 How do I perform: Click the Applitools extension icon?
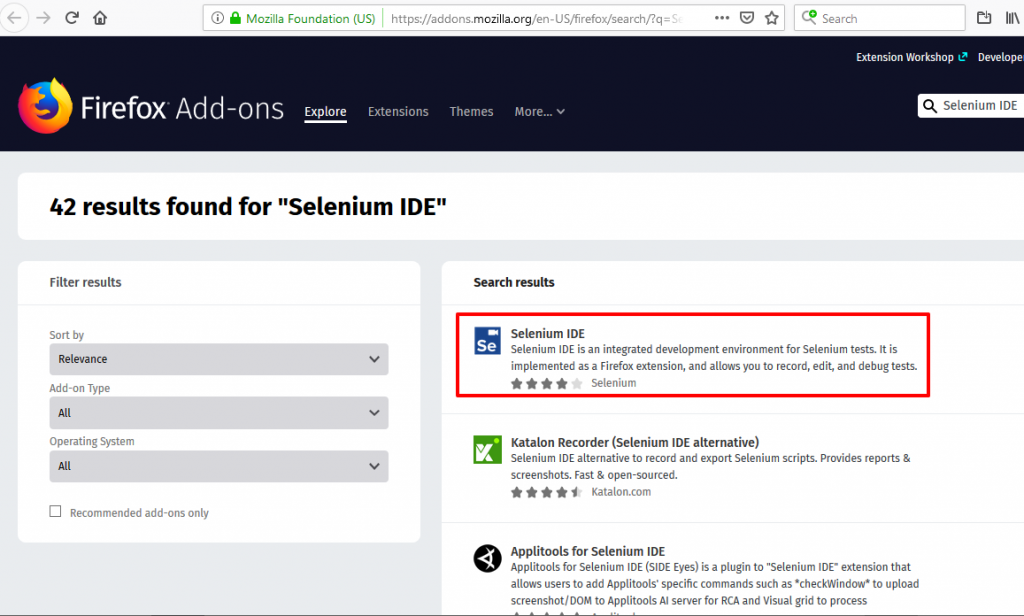click(x=487, y=558)
